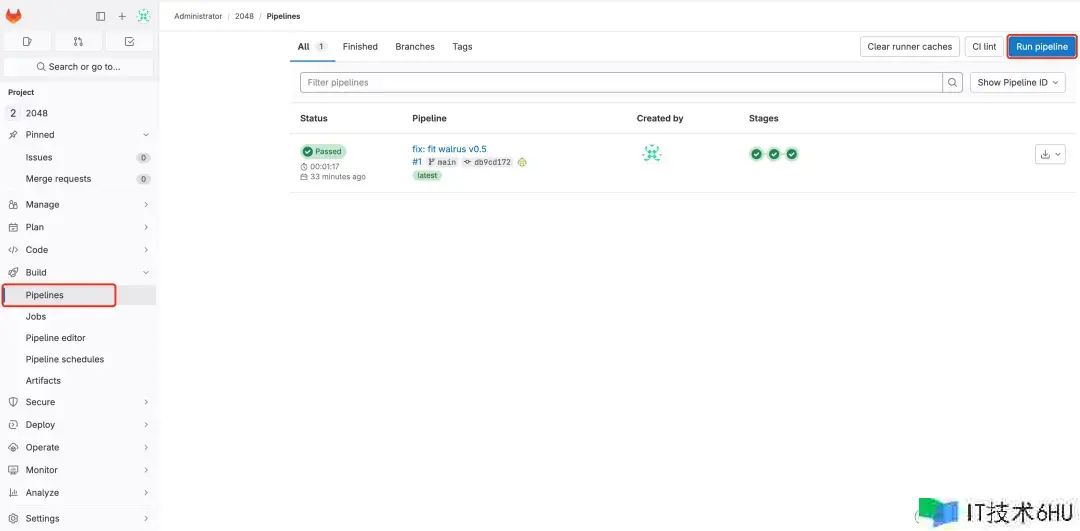Click the creator avatar in pipeline row
1080x531 pixels.
(652, 153)
